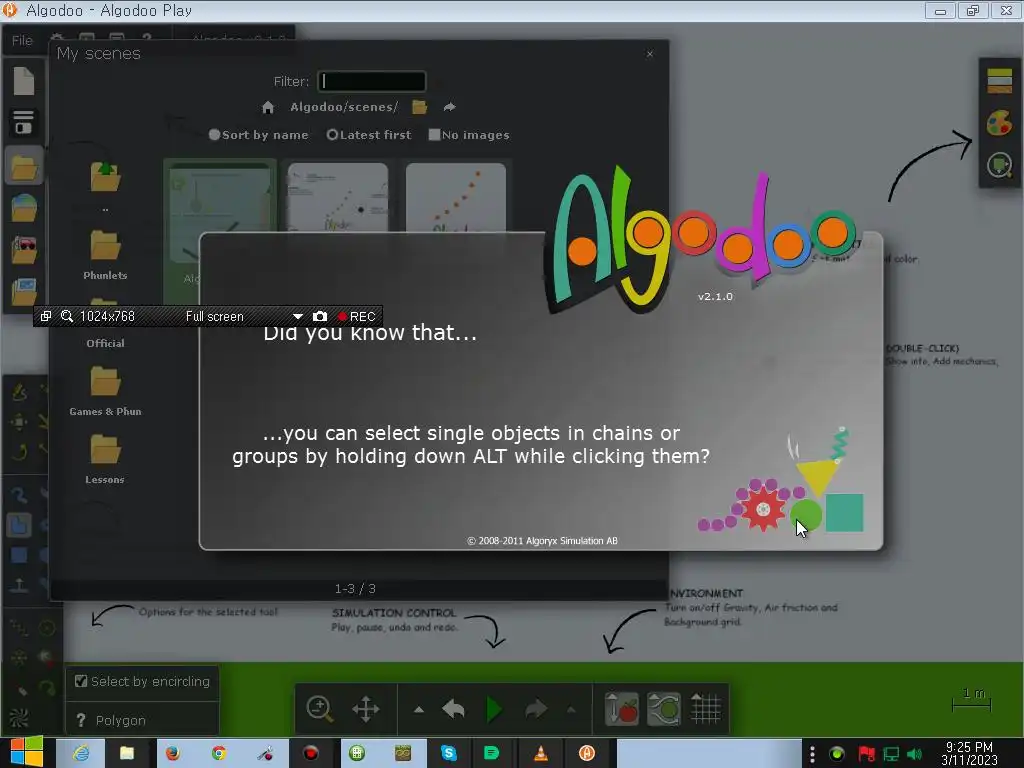1024x768 pixels.
Task: Go to home folder in My scenes
Action: [268, 107]
